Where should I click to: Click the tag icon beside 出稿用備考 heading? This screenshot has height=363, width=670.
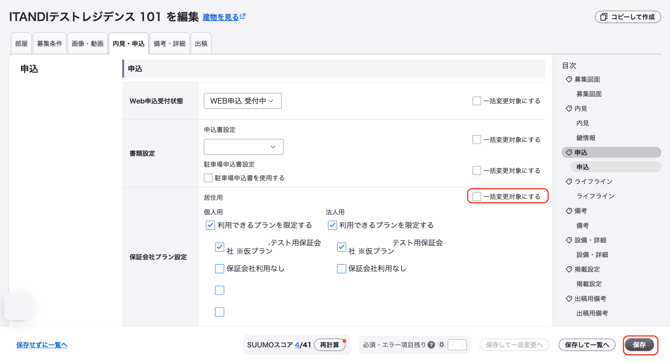(x=569, y=299)
